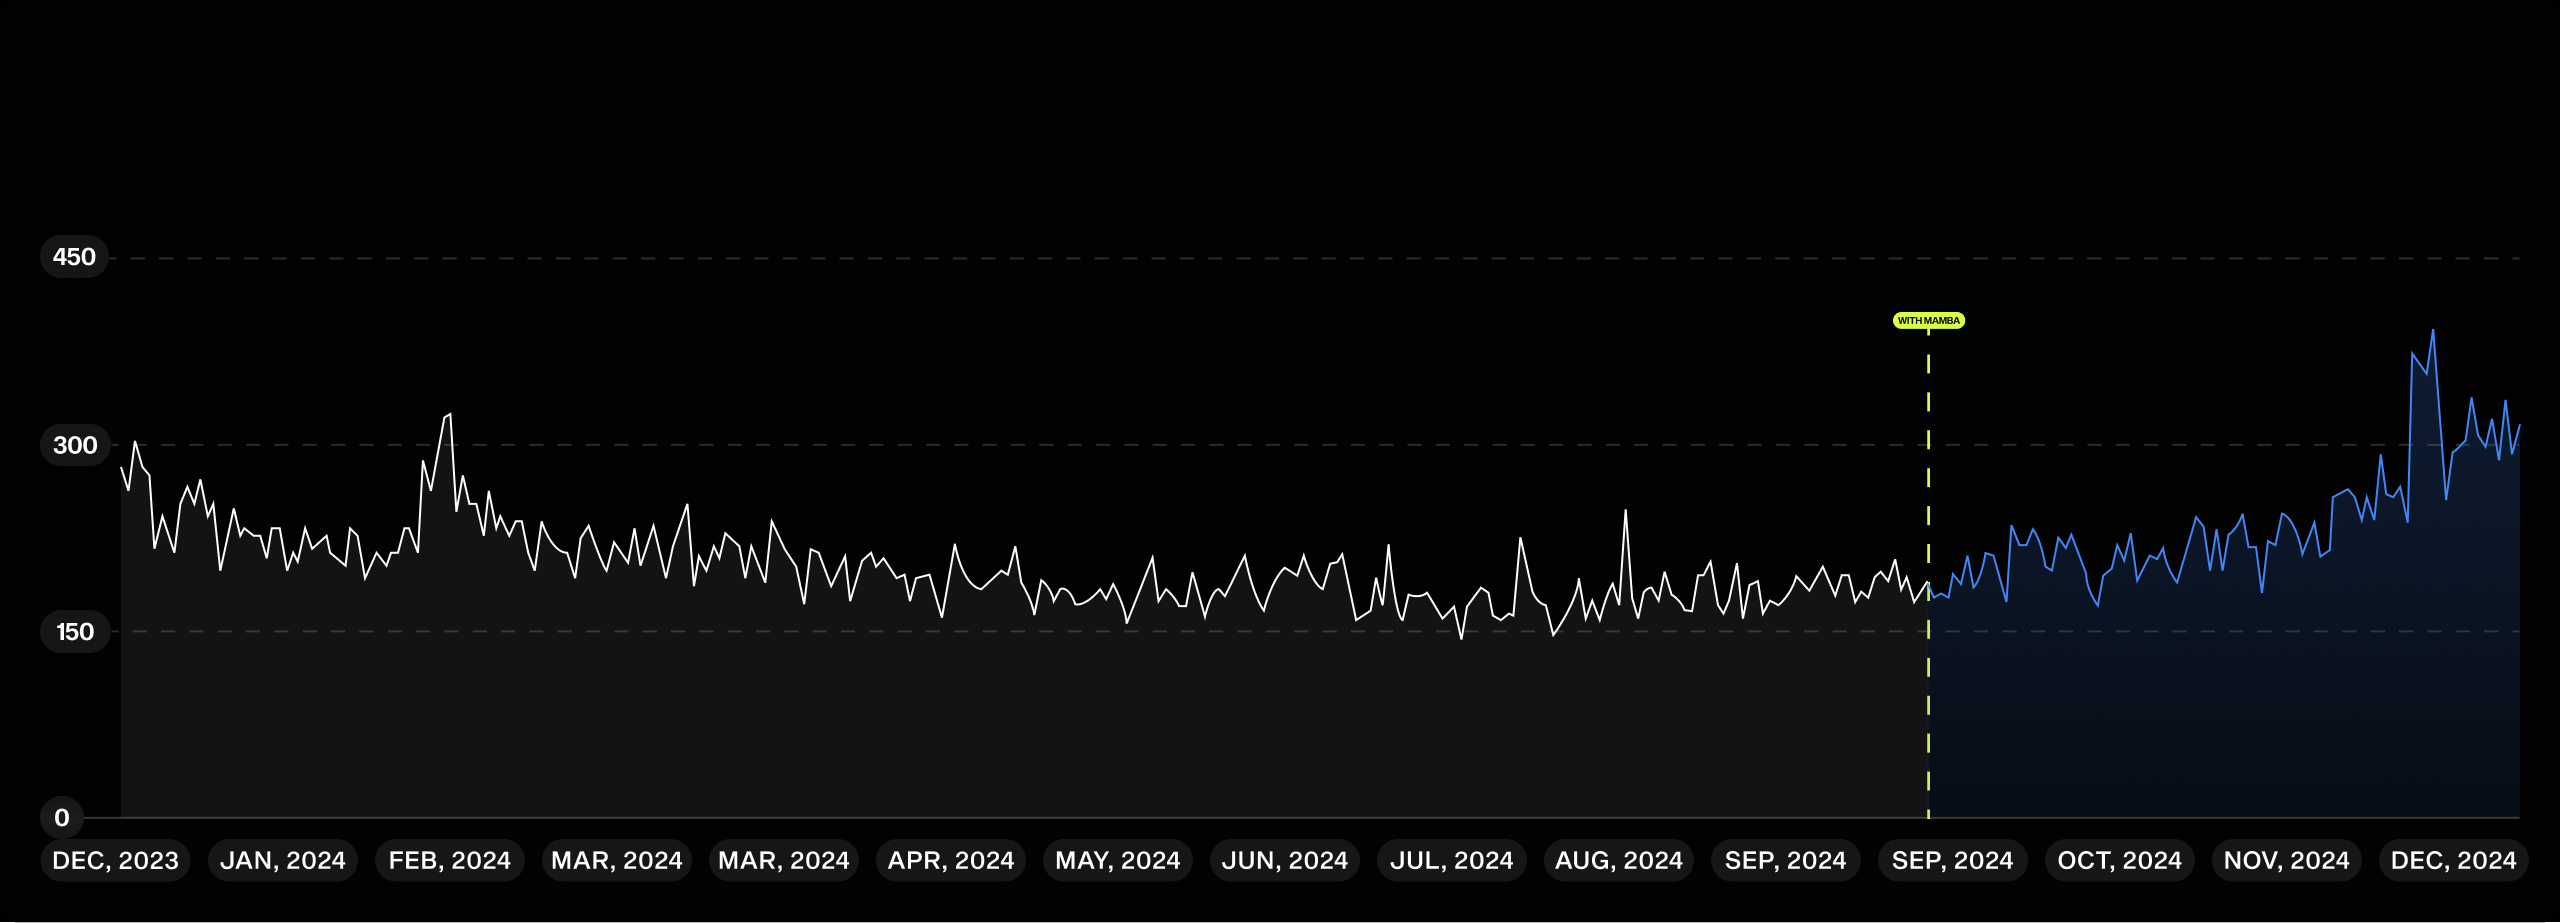Viewport: 2560px width, 923px height.
Task: Click the MAY, 2024 date pill
Action: 1117,861
